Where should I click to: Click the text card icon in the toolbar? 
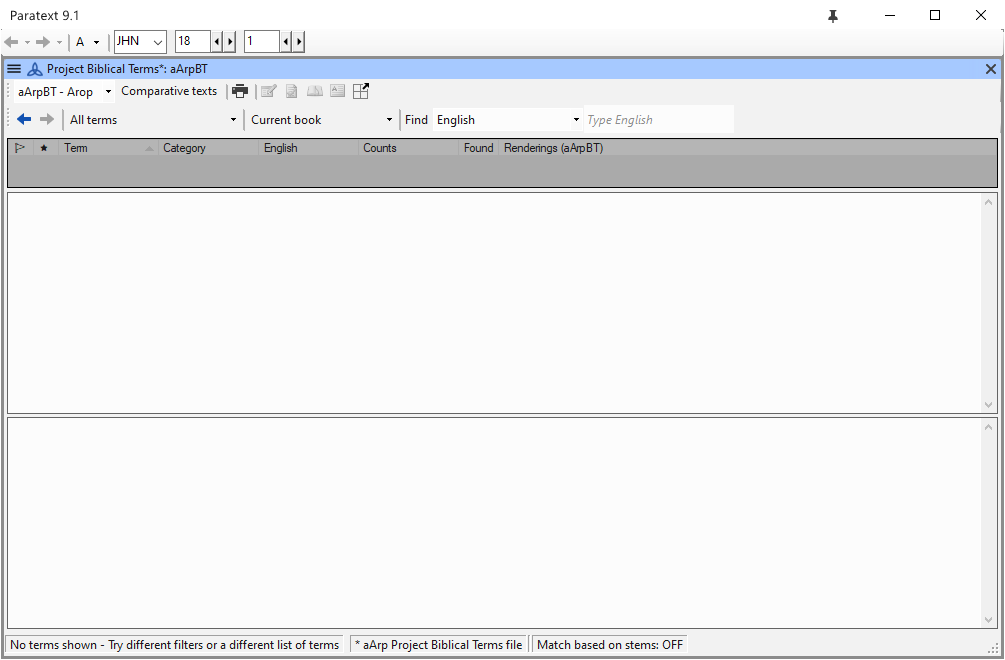pyautogui.click(x=338, y=91)
